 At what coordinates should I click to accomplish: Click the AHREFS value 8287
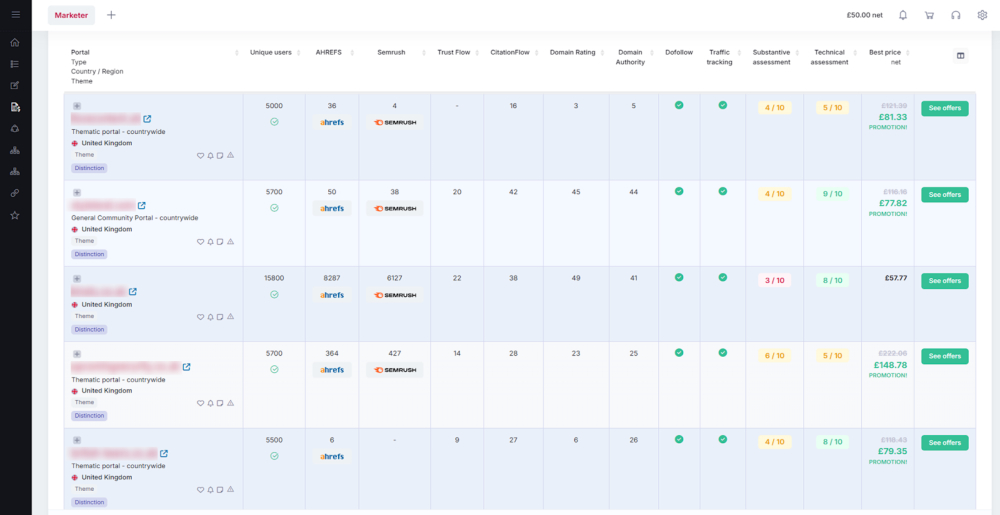coord(332,278)
